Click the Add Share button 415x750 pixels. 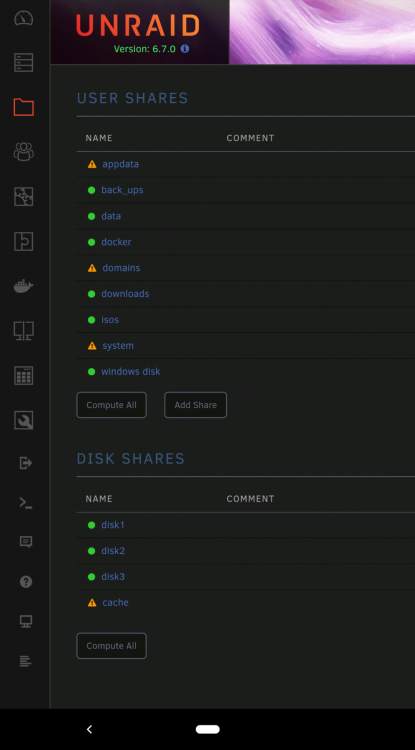tap(196, 405)
